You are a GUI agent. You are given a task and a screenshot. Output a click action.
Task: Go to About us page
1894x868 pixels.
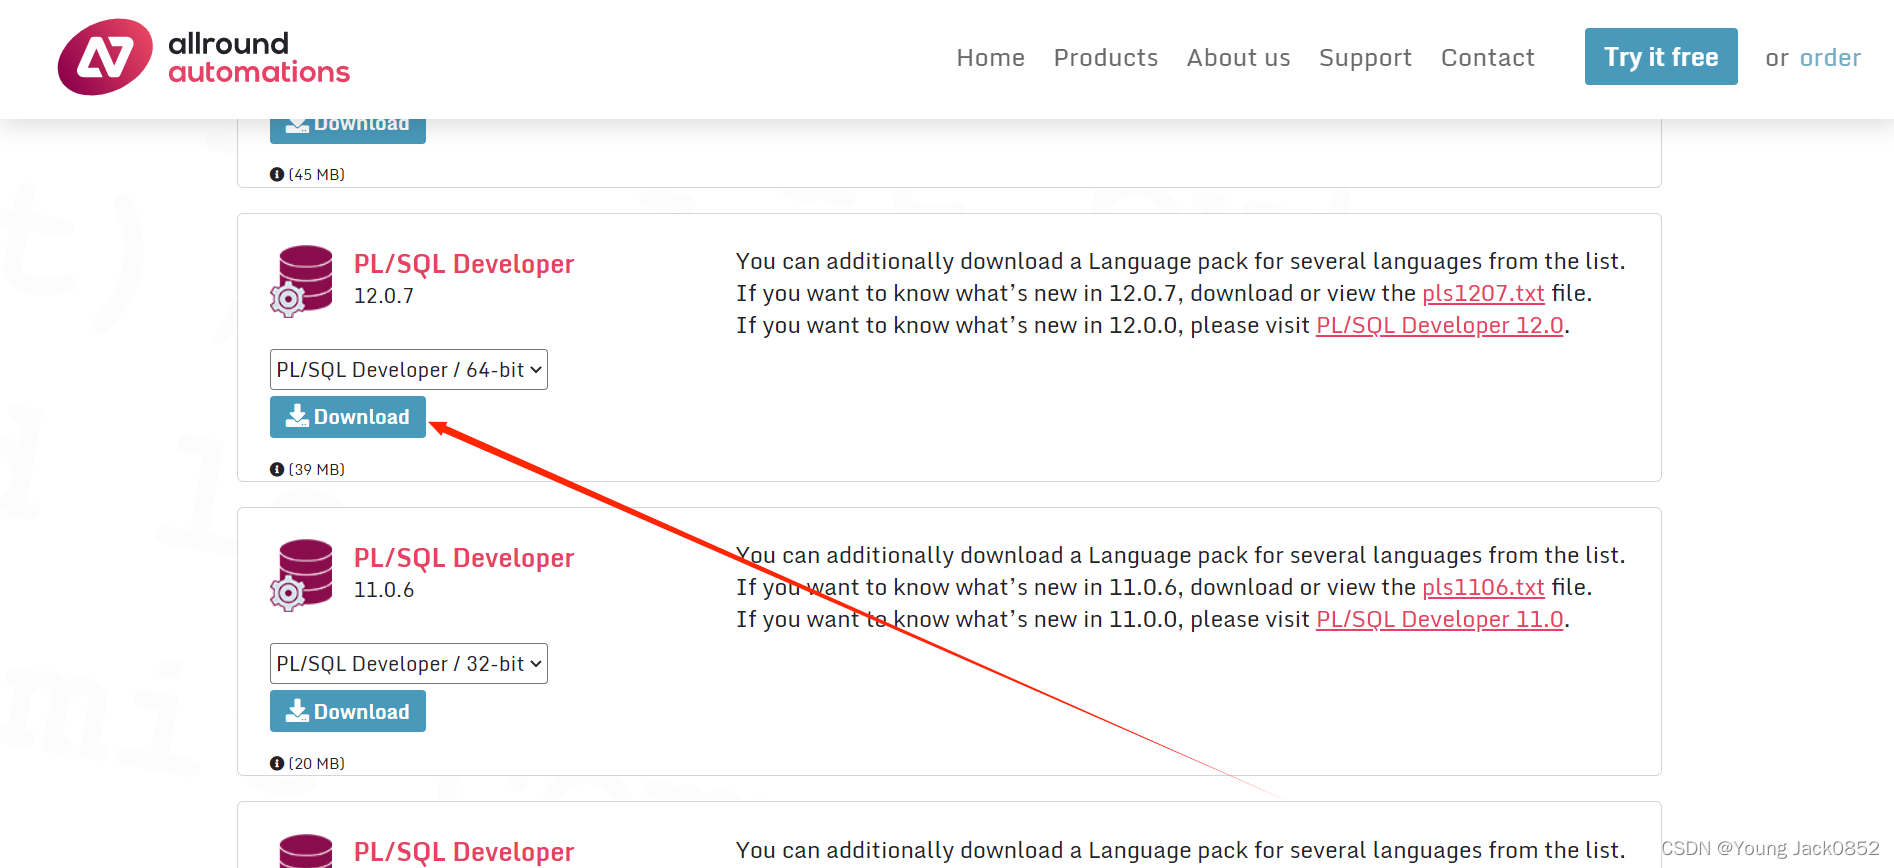pos(1238,58)
